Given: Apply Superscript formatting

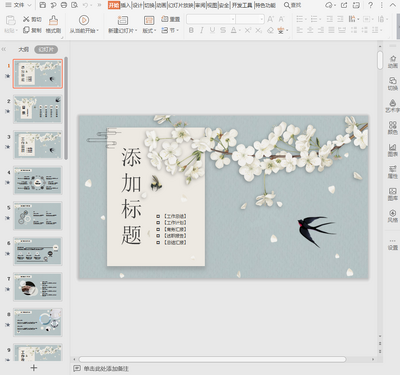Looking at the screenshot, I should tap(248, 30).
